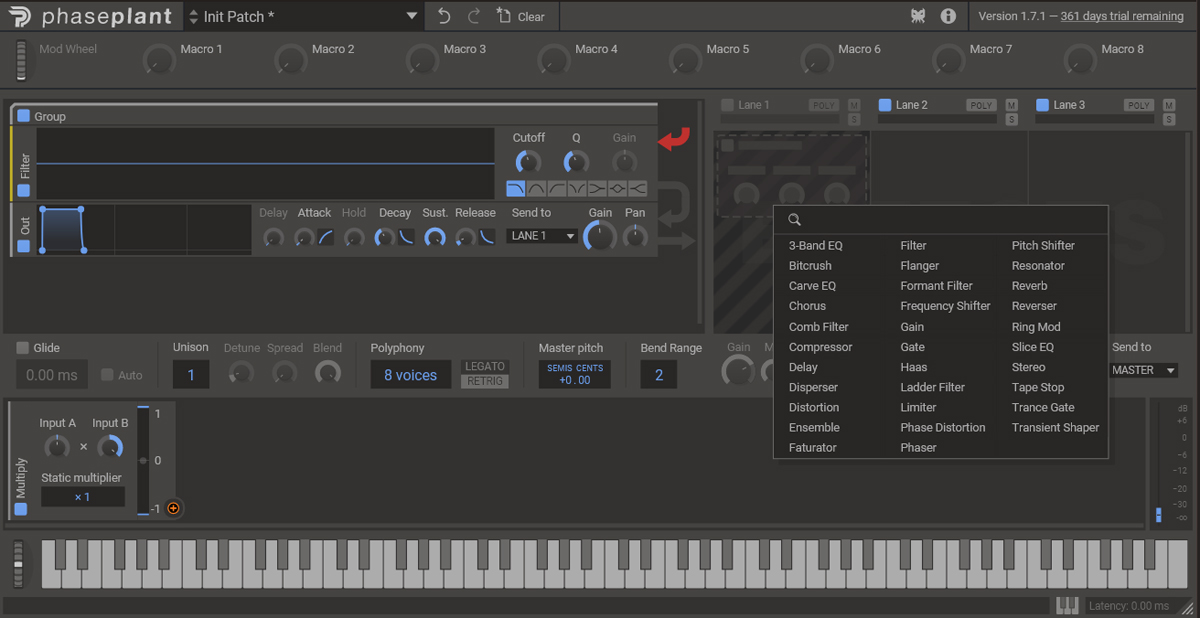Click the RETRIG button
1200x618 pixels.
(485, 382)
